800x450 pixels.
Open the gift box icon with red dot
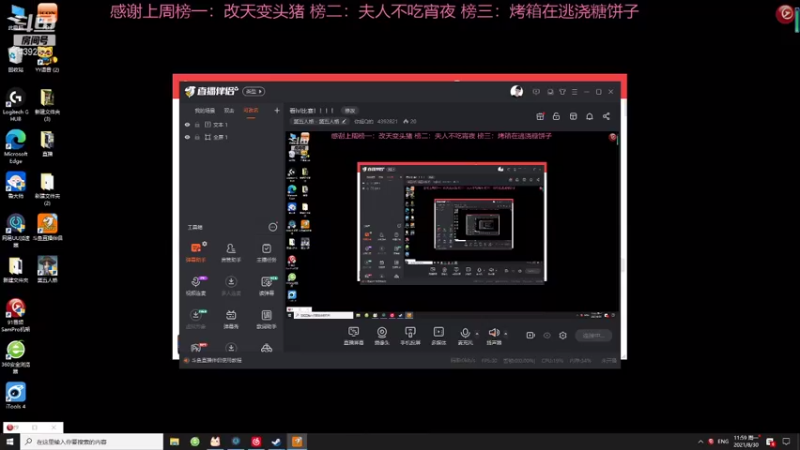pyautogui.click(x=540, y=116)
